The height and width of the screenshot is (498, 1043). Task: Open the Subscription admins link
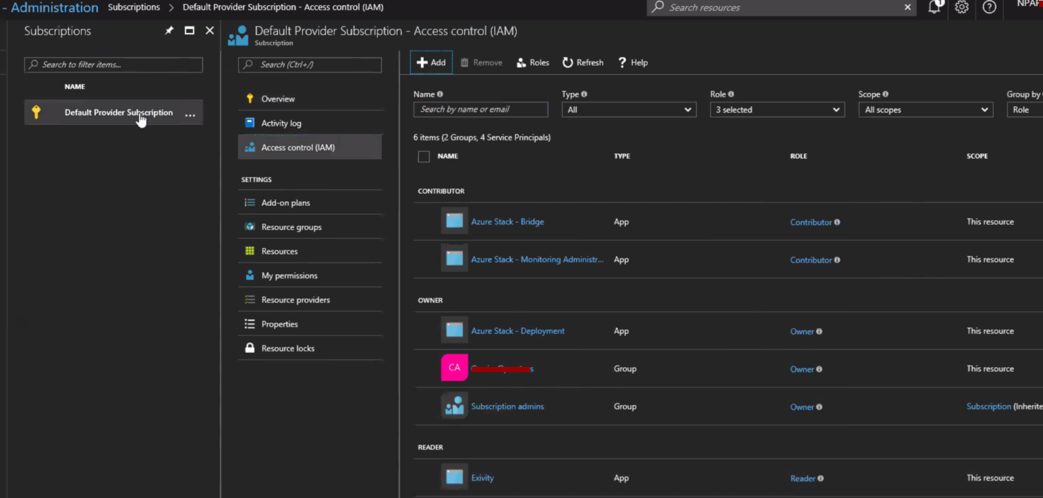click(x=508, y=406)
